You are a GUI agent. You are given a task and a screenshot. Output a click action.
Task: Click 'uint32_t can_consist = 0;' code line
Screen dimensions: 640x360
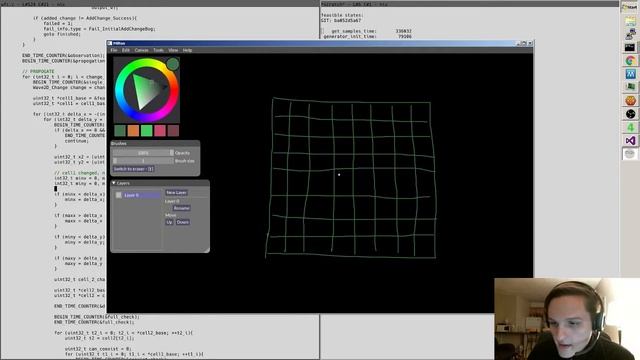coord(98,349)
